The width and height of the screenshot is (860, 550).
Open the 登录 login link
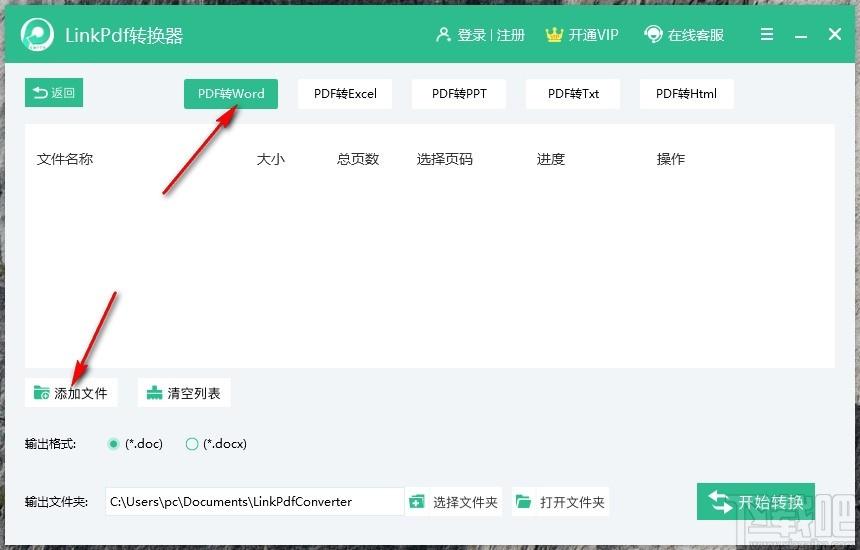coord(472,35)
